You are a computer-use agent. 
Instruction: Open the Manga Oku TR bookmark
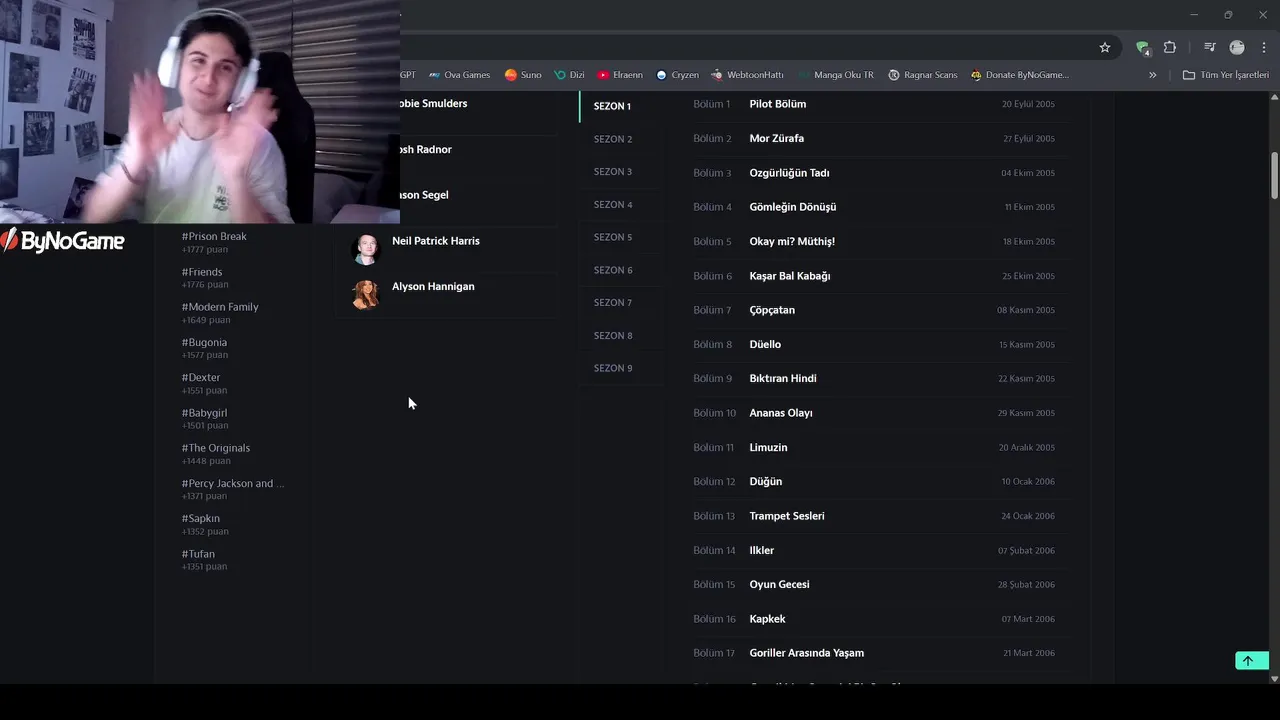pos(836,75)
